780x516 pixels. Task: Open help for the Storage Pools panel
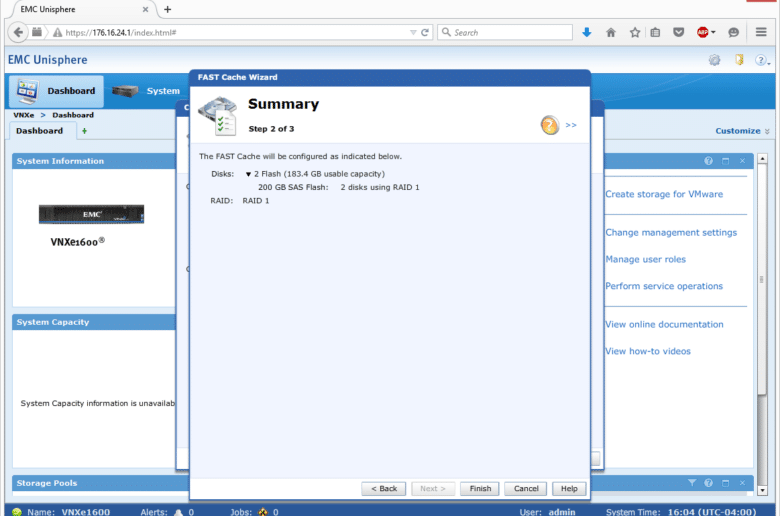point(708,483)
